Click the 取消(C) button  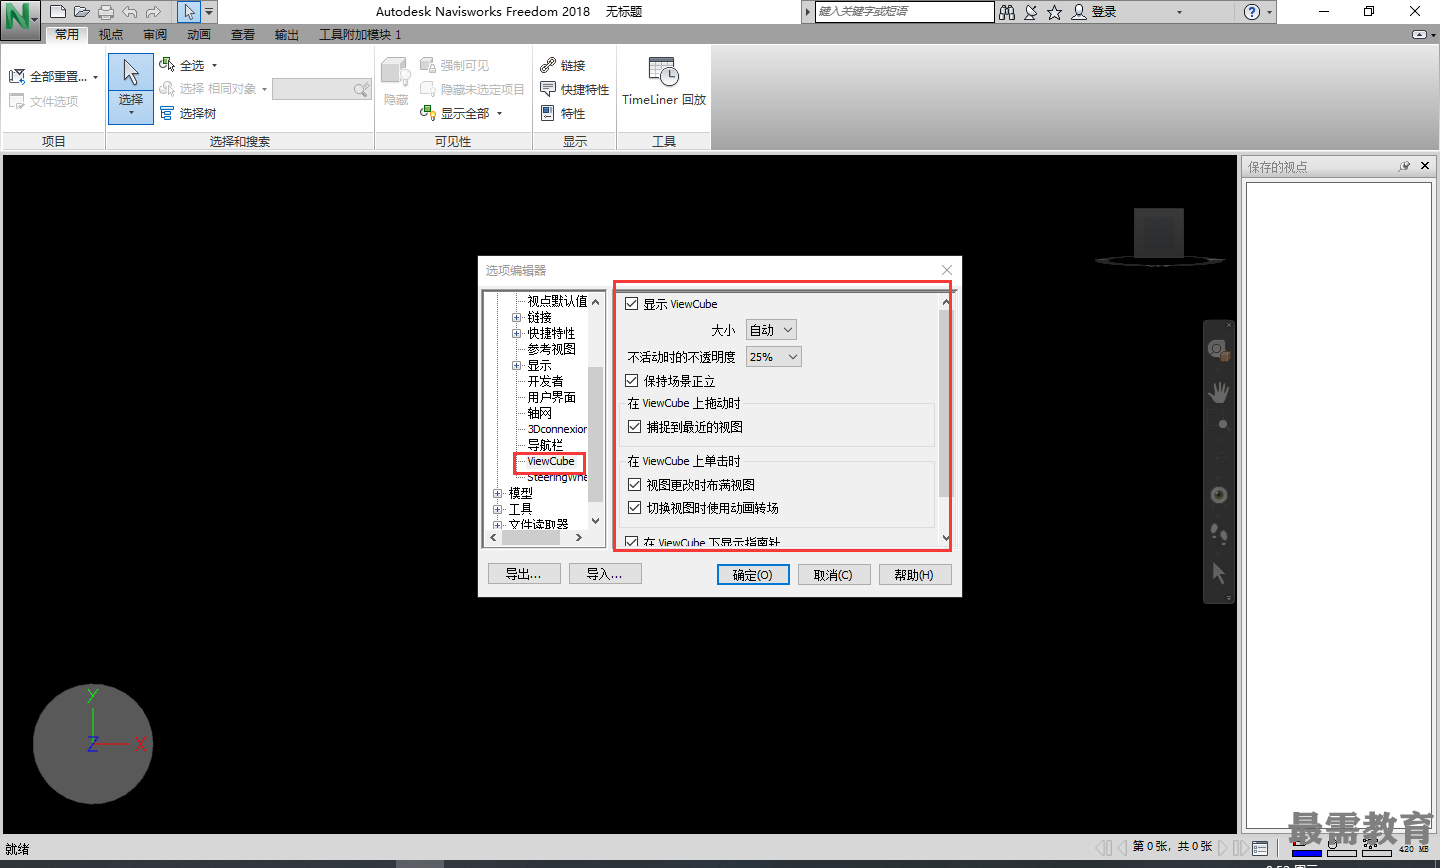pos(833,575)
